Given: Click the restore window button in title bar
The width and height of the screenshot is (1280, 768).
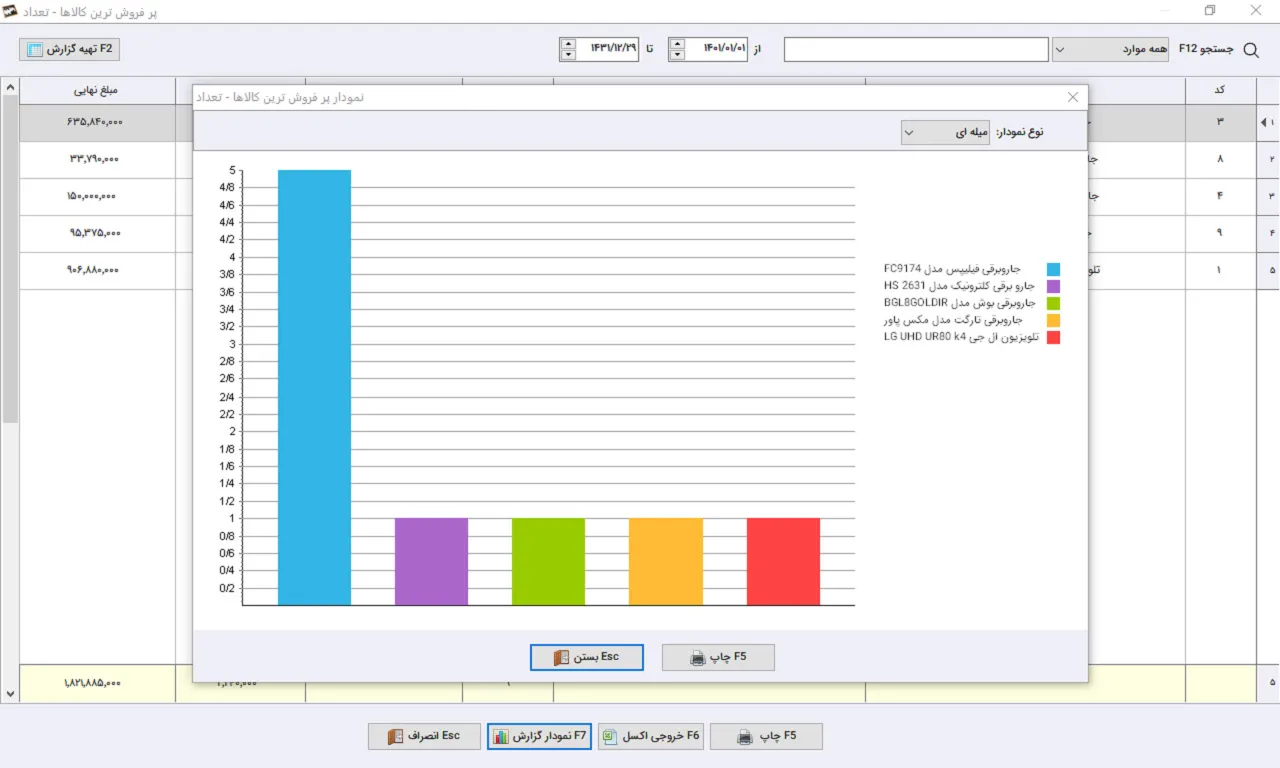Looking at the screenshot, I should (x=1210, y=11).
